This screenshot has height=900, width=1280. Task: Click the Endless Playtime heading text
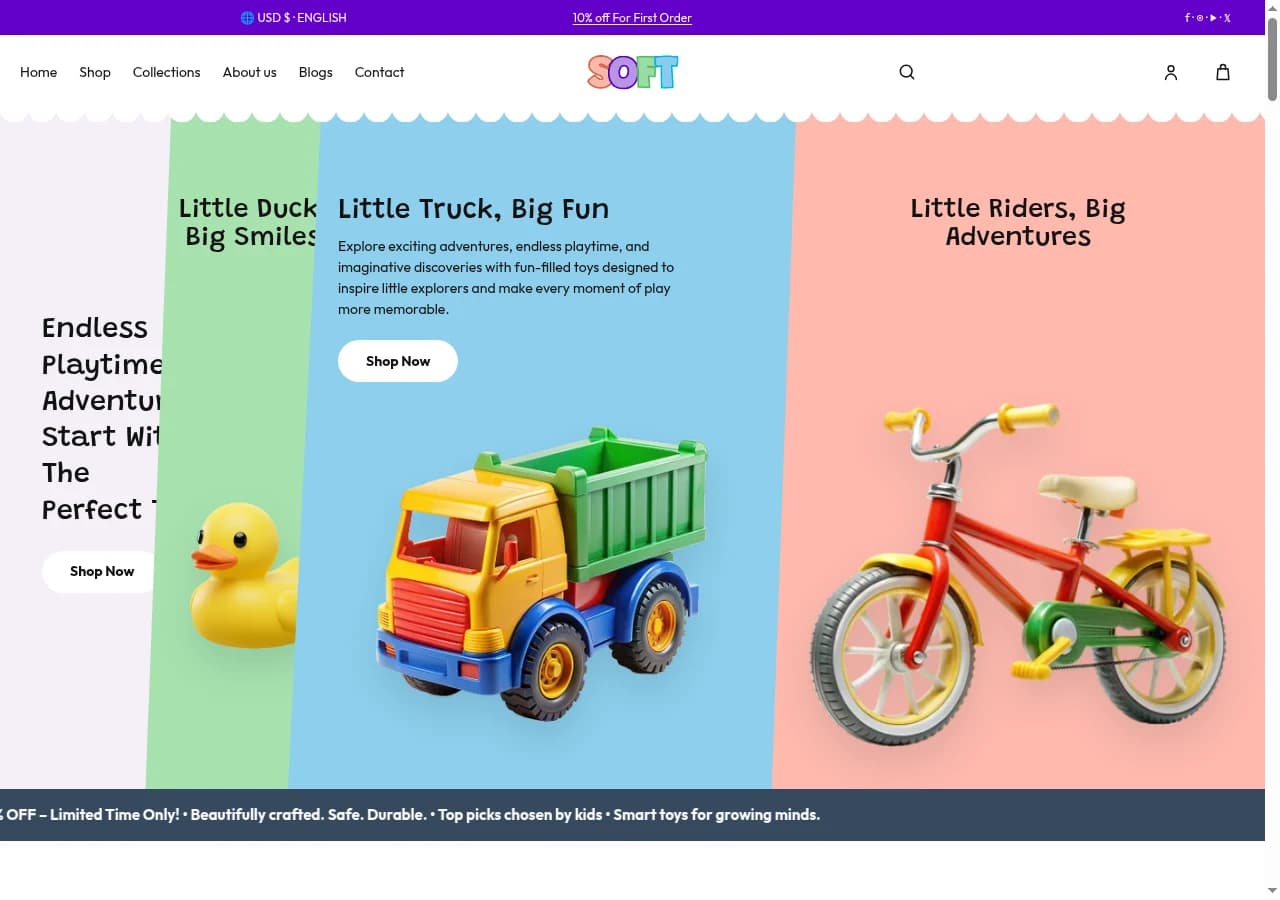click(x=101, y=418)
